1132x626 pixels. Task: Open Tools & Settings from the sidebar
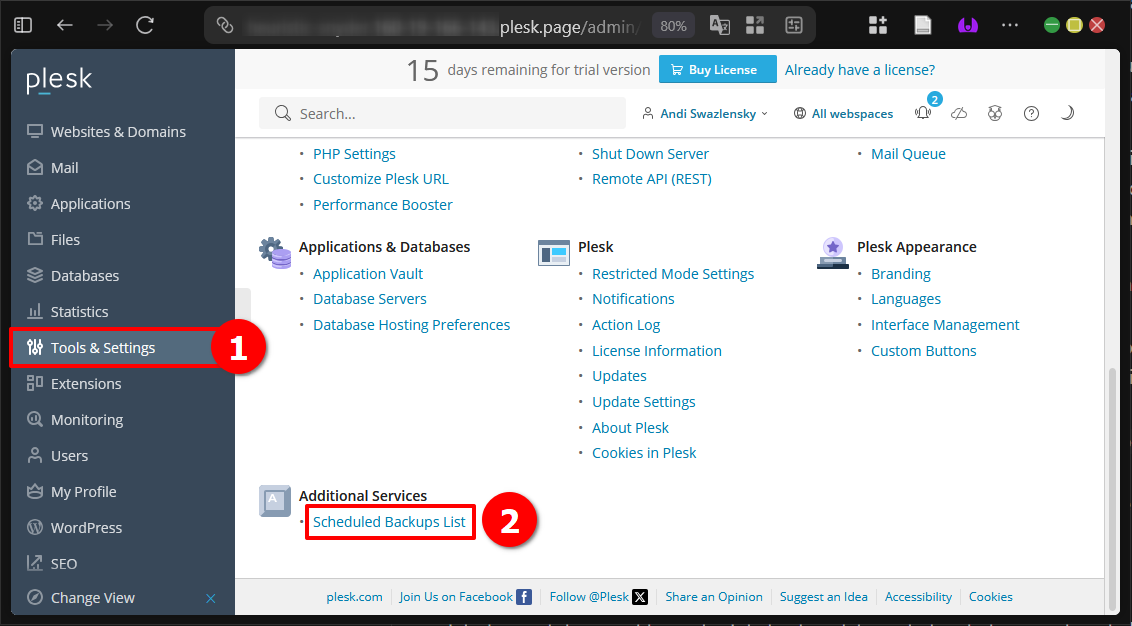coord(100,347)
